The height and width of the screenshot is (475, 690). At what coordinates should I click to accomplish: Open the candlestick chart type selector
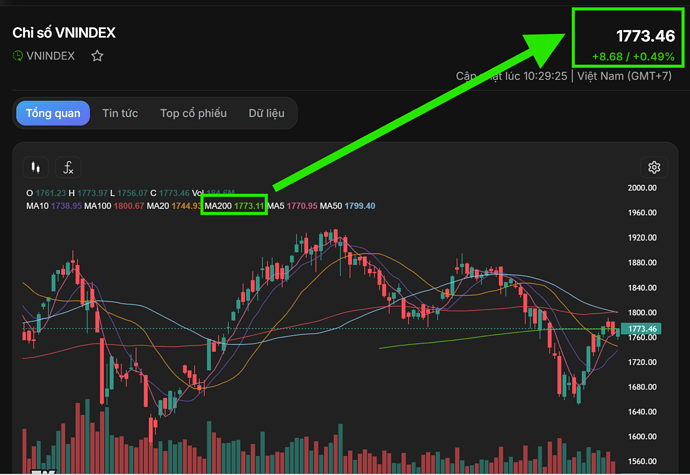pyautogui.click(x=36, y=167)
